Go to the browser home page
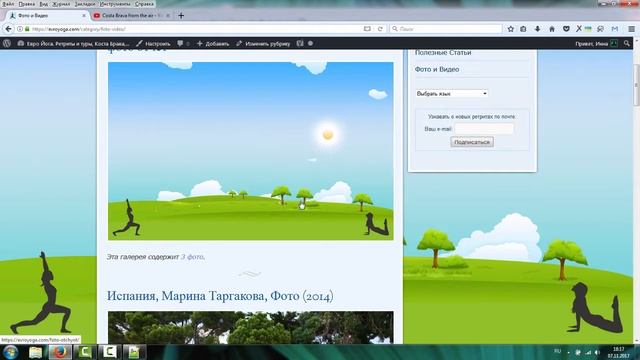Viewport: 640px width, 360px height. pos(552,29)
